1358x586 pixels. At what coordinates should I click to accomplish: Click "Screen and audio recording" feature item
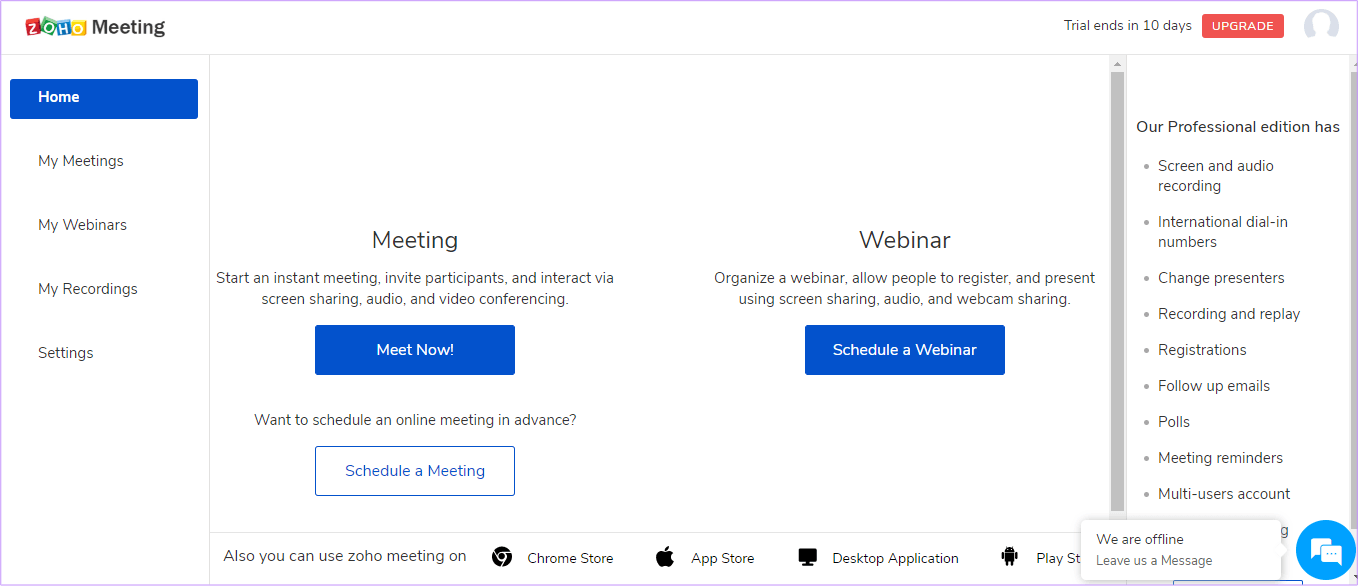coord(1216,176)
